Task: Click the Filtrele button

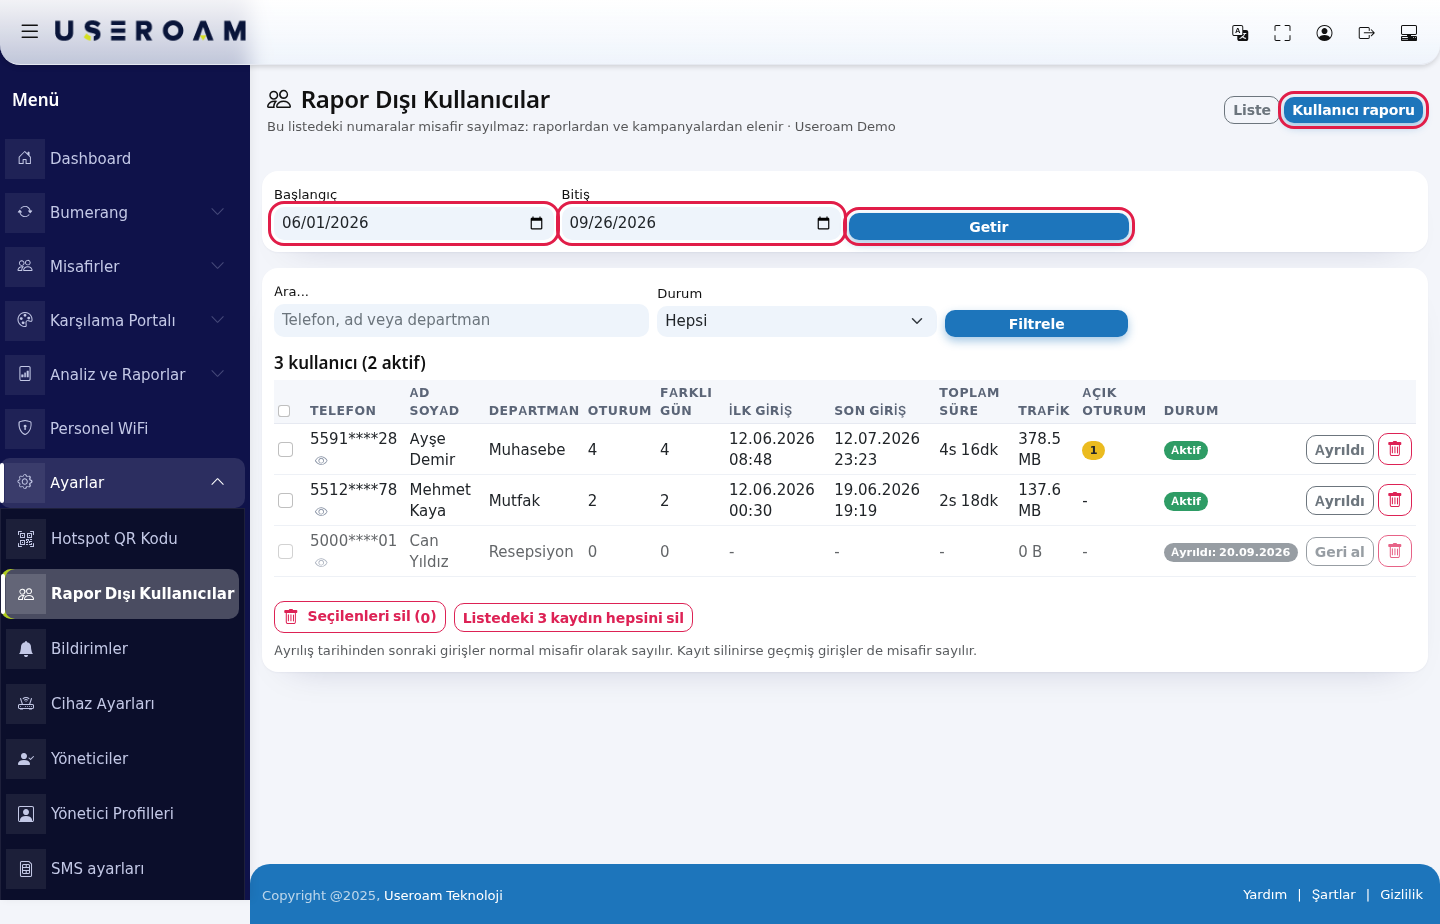Action: click(x=1036, y=324)
